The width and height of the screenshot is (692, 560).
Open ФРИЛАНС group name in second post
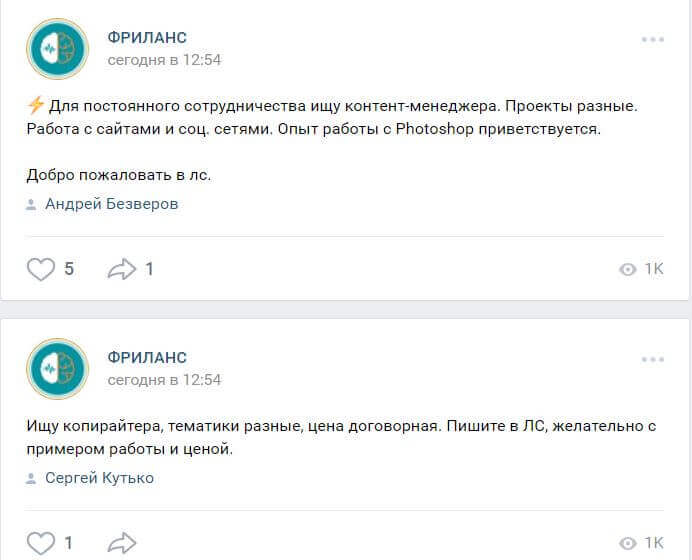click(x=147, y=358)
